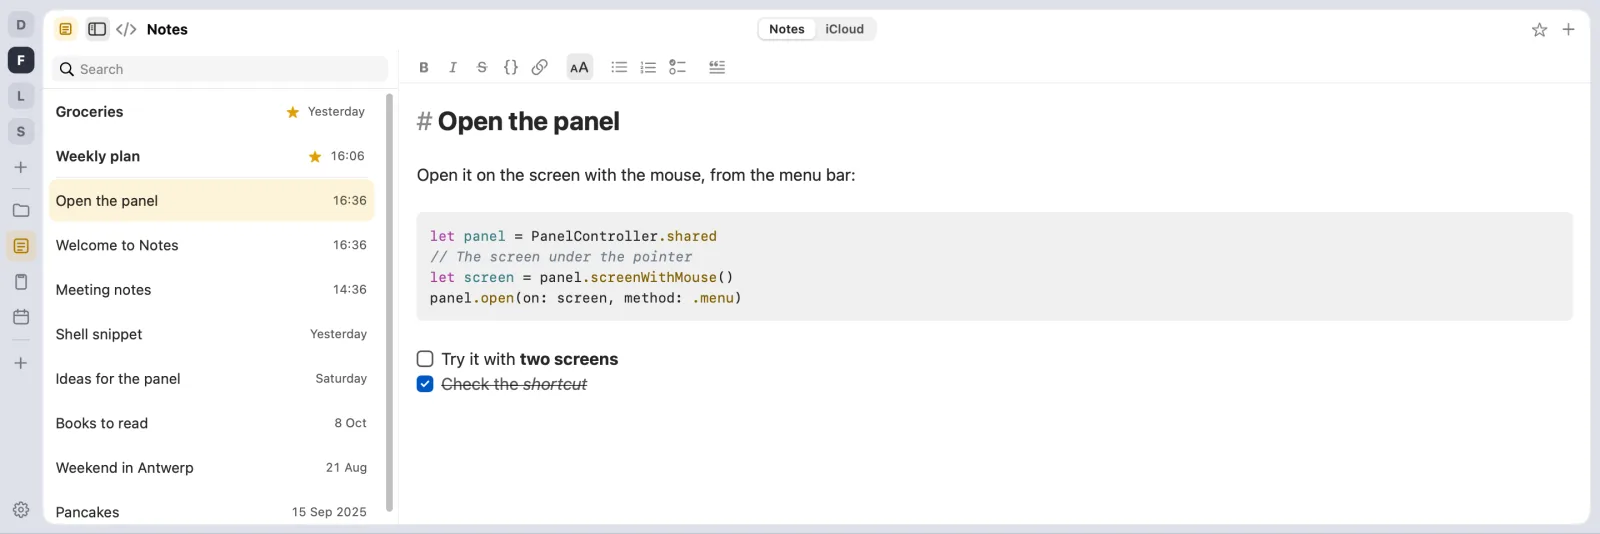Select the iCloud tab

click(x=845, y=29)
